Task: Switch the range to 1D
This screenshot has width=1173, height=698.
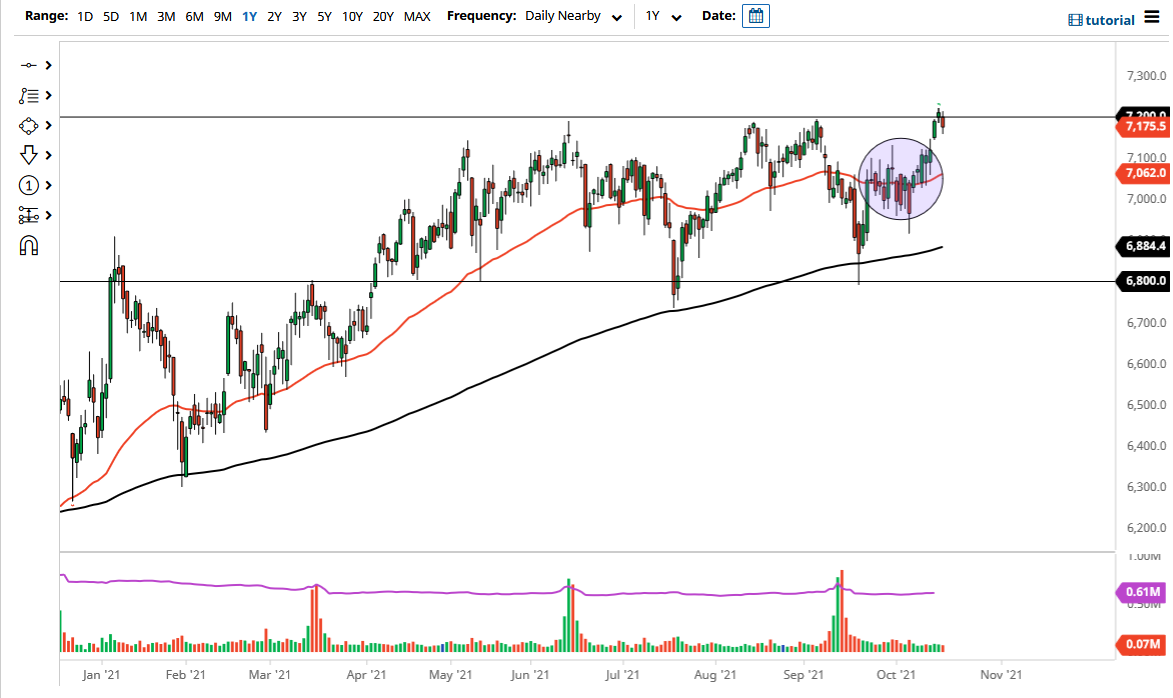Action: (x=85, y=16)
